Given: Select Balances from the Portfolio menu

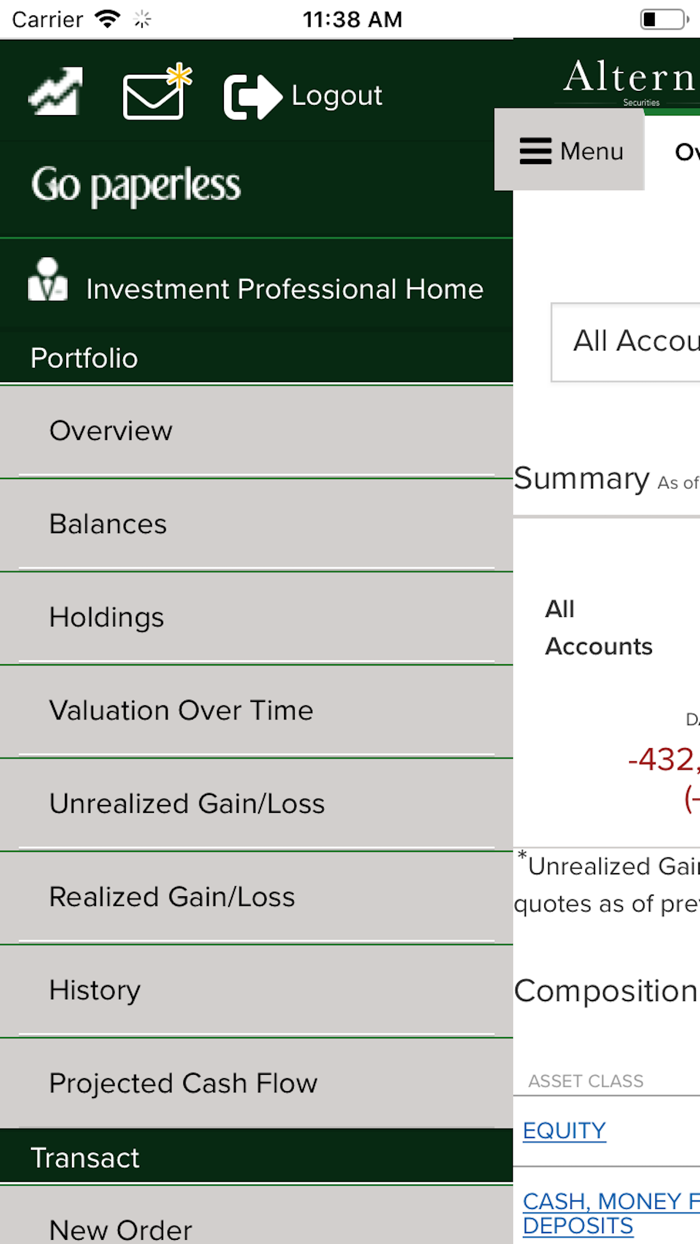Looking at the screenshot, I should pyautogui.click(x=107, y=524).
